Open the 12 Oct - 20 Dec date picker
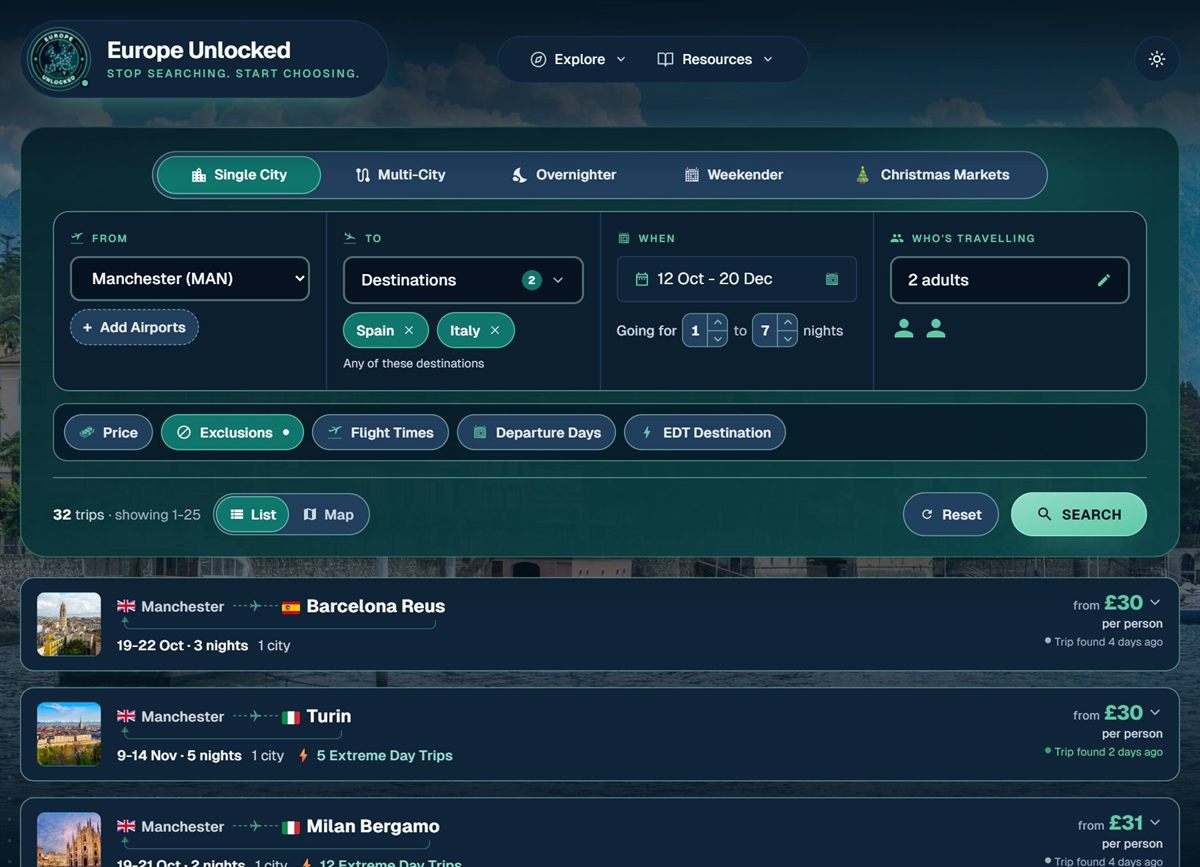 point(737,279)
